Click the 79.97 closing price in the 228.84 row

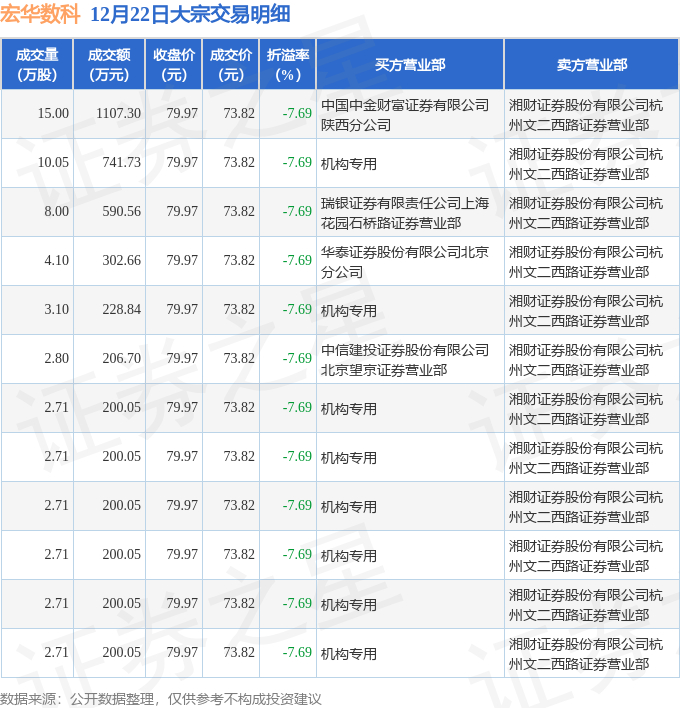(182, 309)
